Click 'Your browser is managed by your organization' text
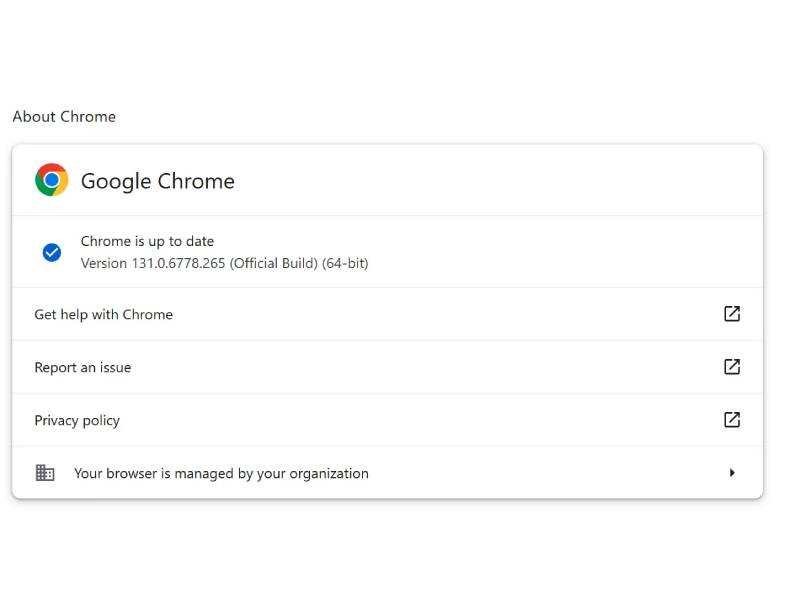800x600 pixels. (221, 473)
